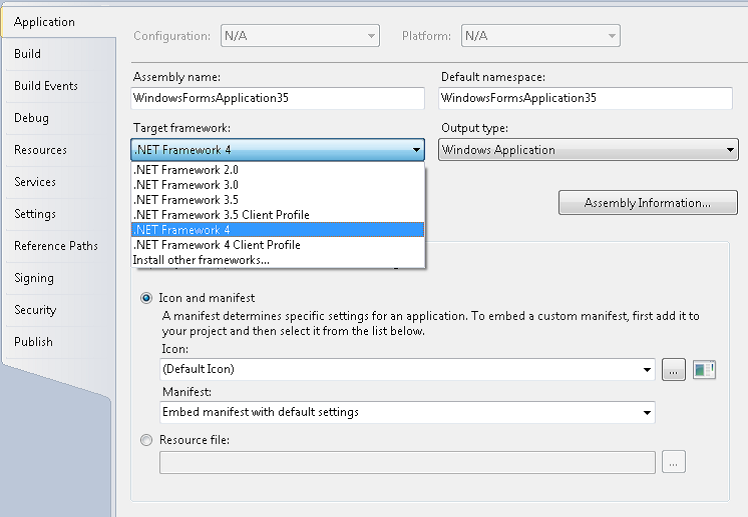The height and width of the screenshot is (517, 748).
Task: Open the Manifest dropdown
Action: (x=407, y=412)
